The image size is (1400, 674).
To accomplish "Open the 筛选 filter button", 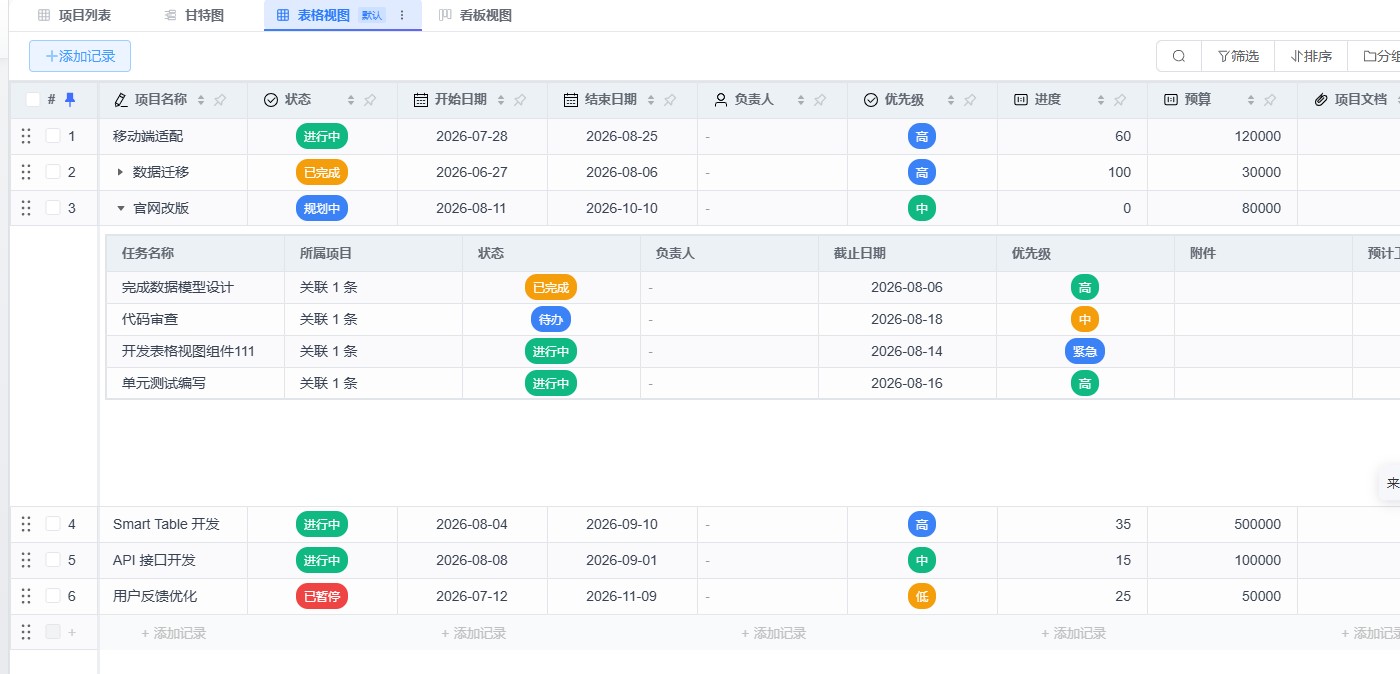I will click(1238, 56).
